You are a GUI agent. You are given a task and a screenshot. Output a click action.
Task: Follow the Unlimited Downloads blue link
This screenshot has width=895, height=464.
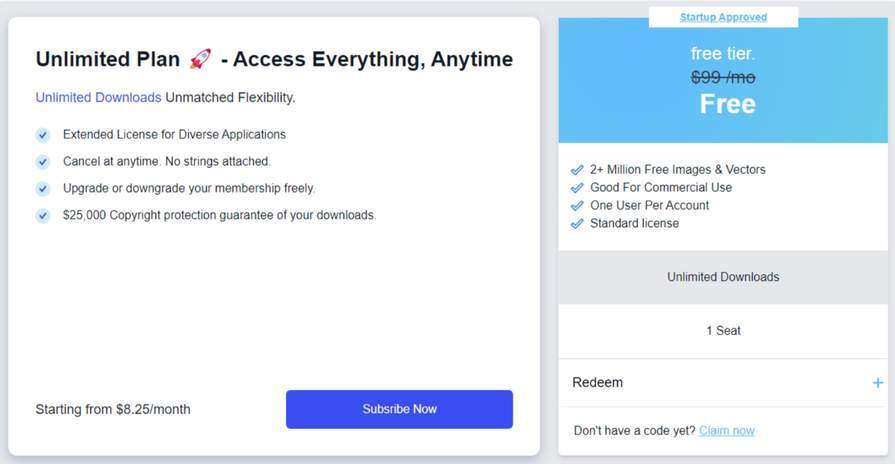98,98
